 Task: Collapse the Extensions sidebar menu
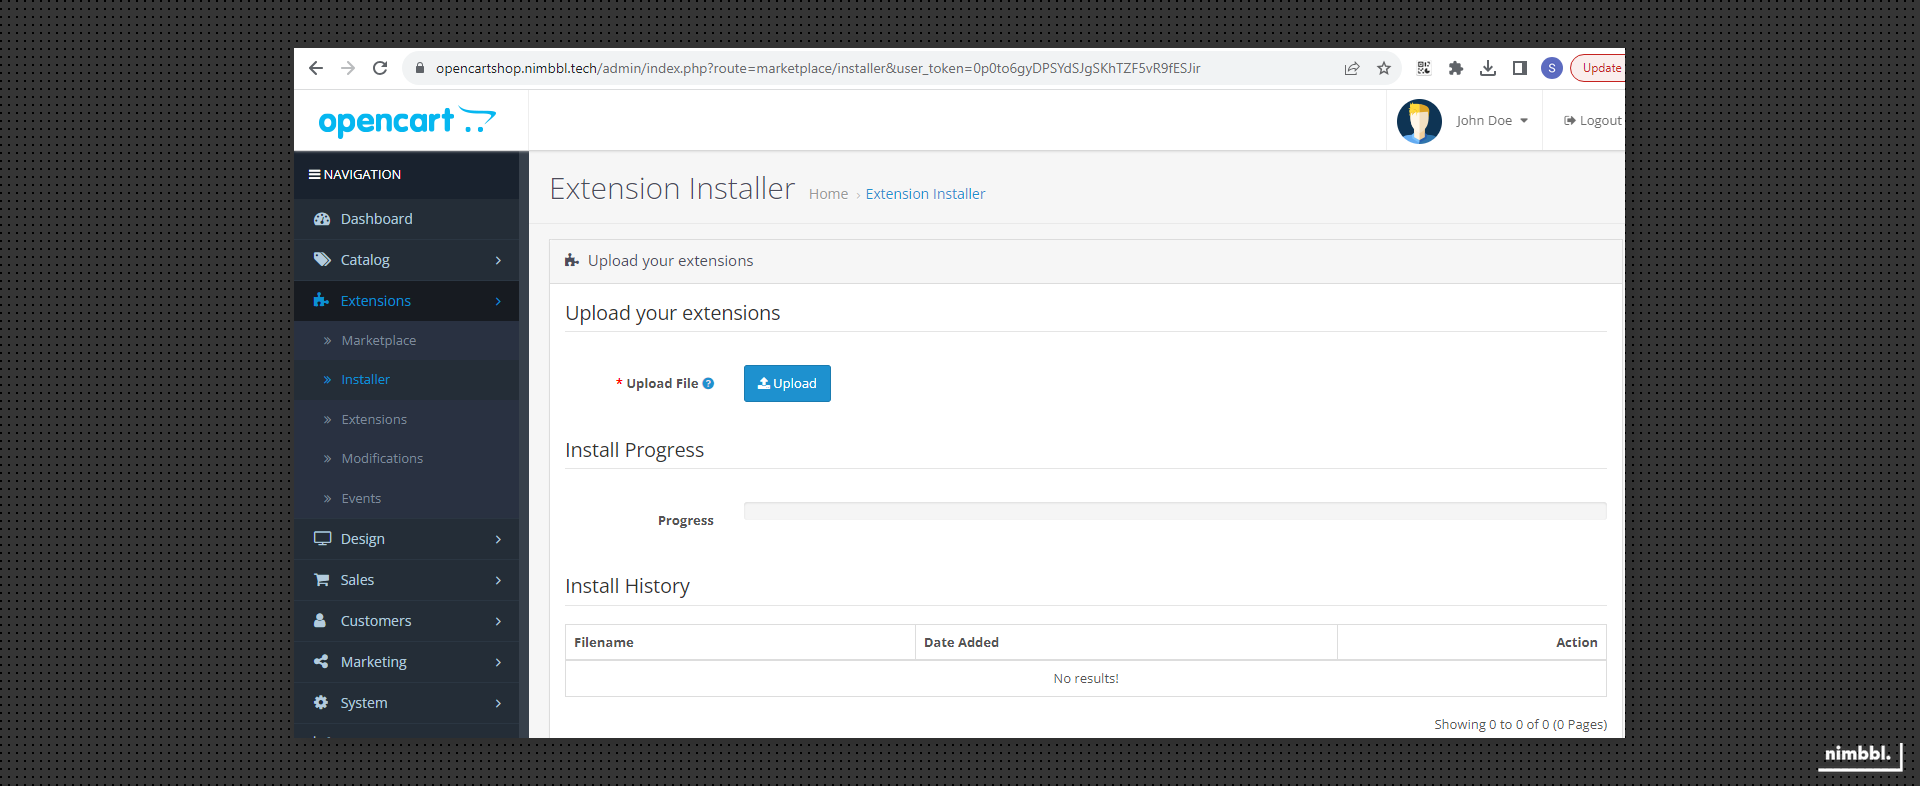coord(406,301)
